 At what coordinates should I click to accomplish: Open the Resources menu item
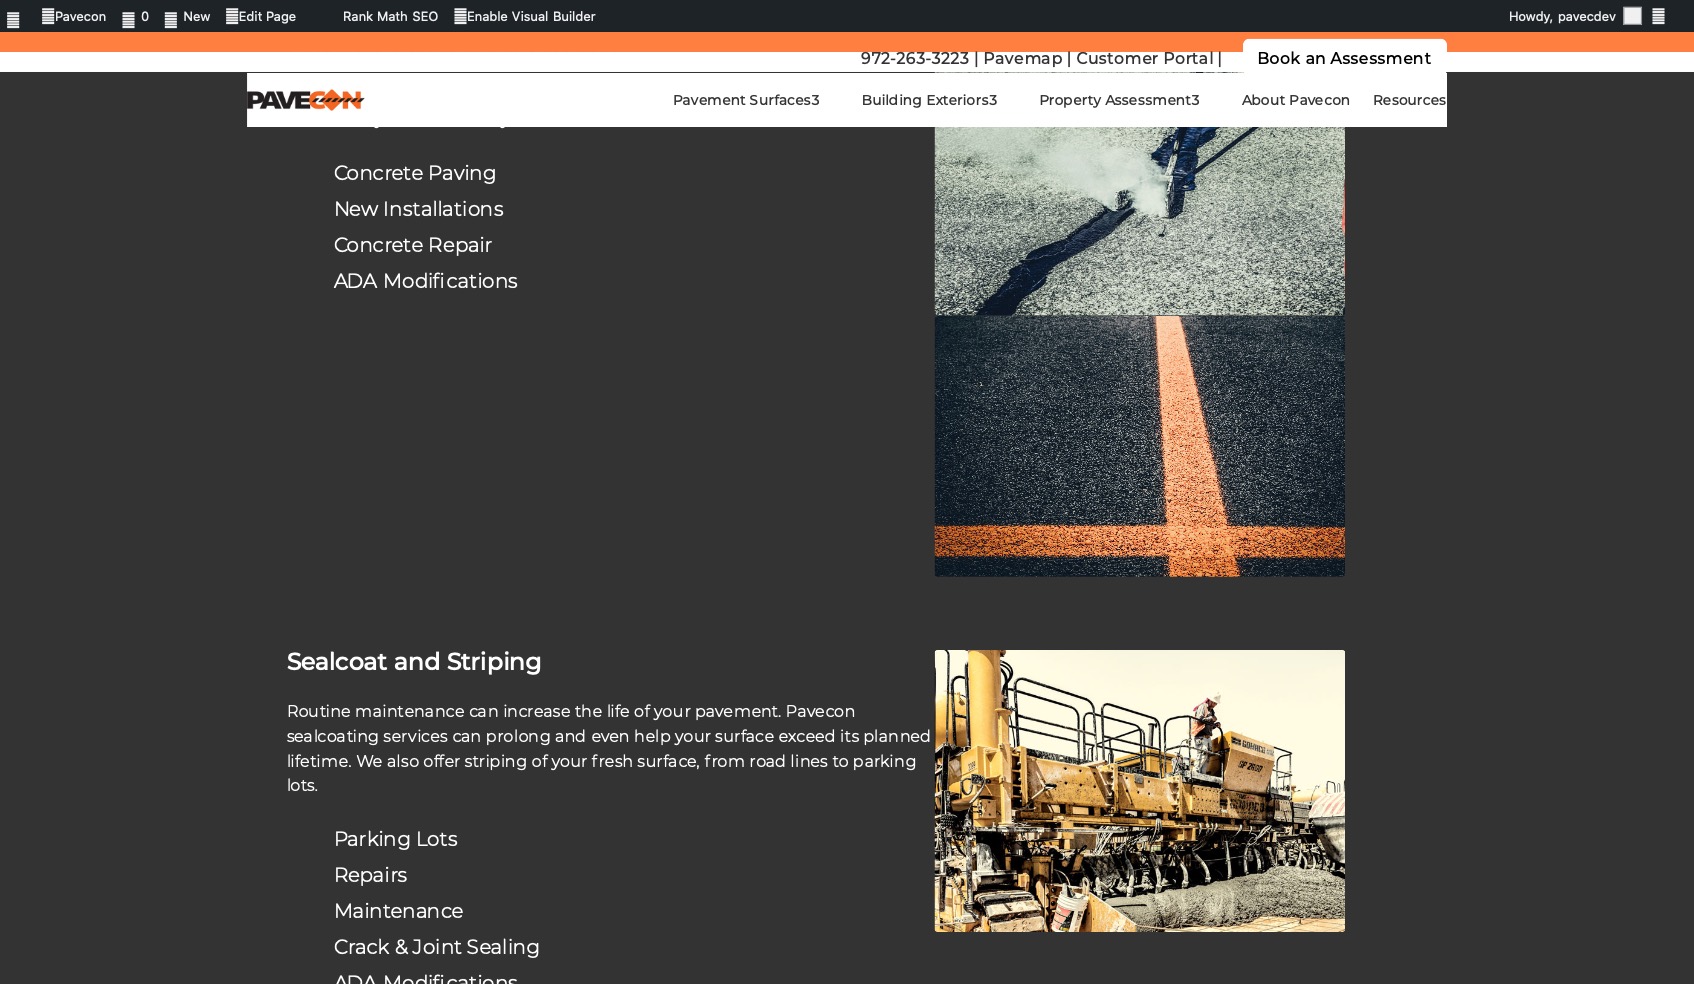click(1408, 100)
